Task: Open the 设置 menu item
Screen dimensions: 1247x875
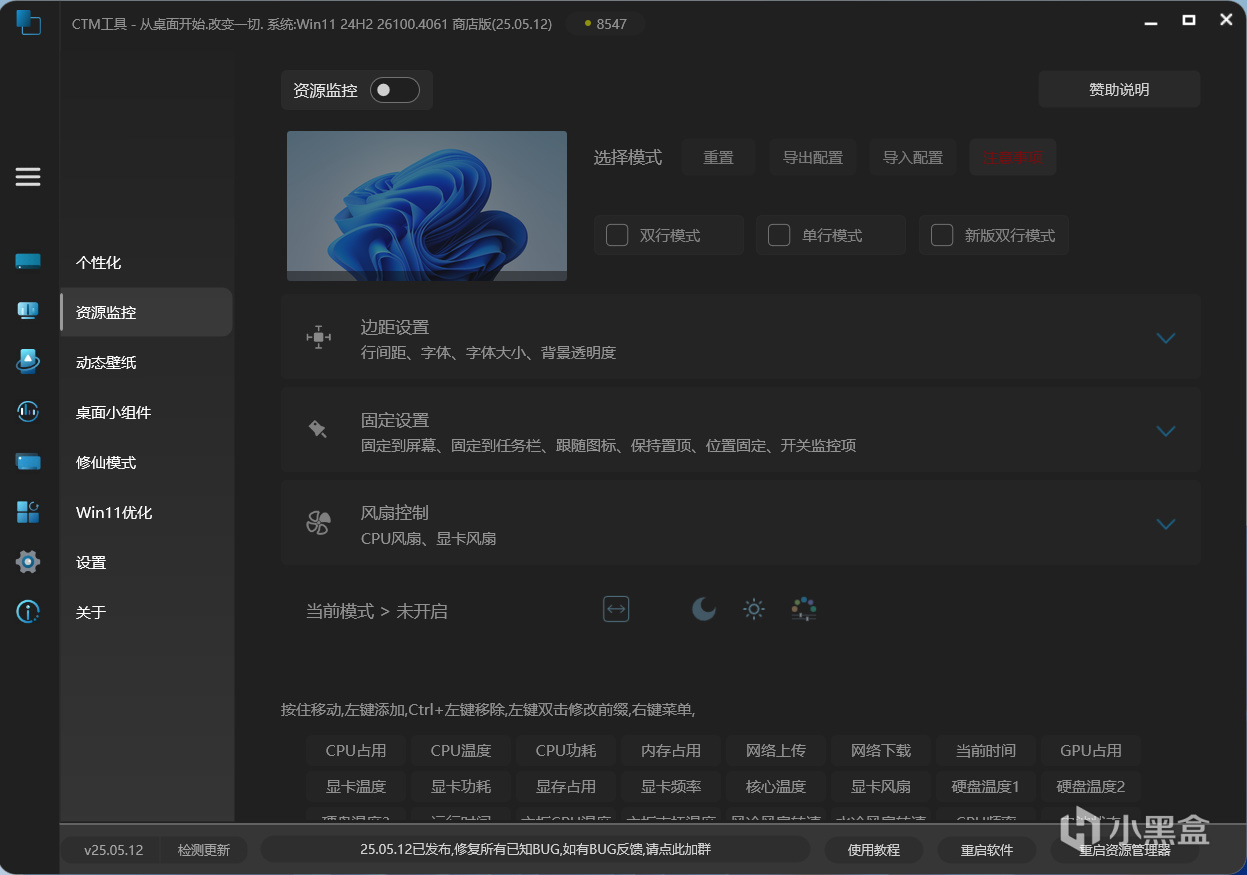Action: tap(146, 562)
